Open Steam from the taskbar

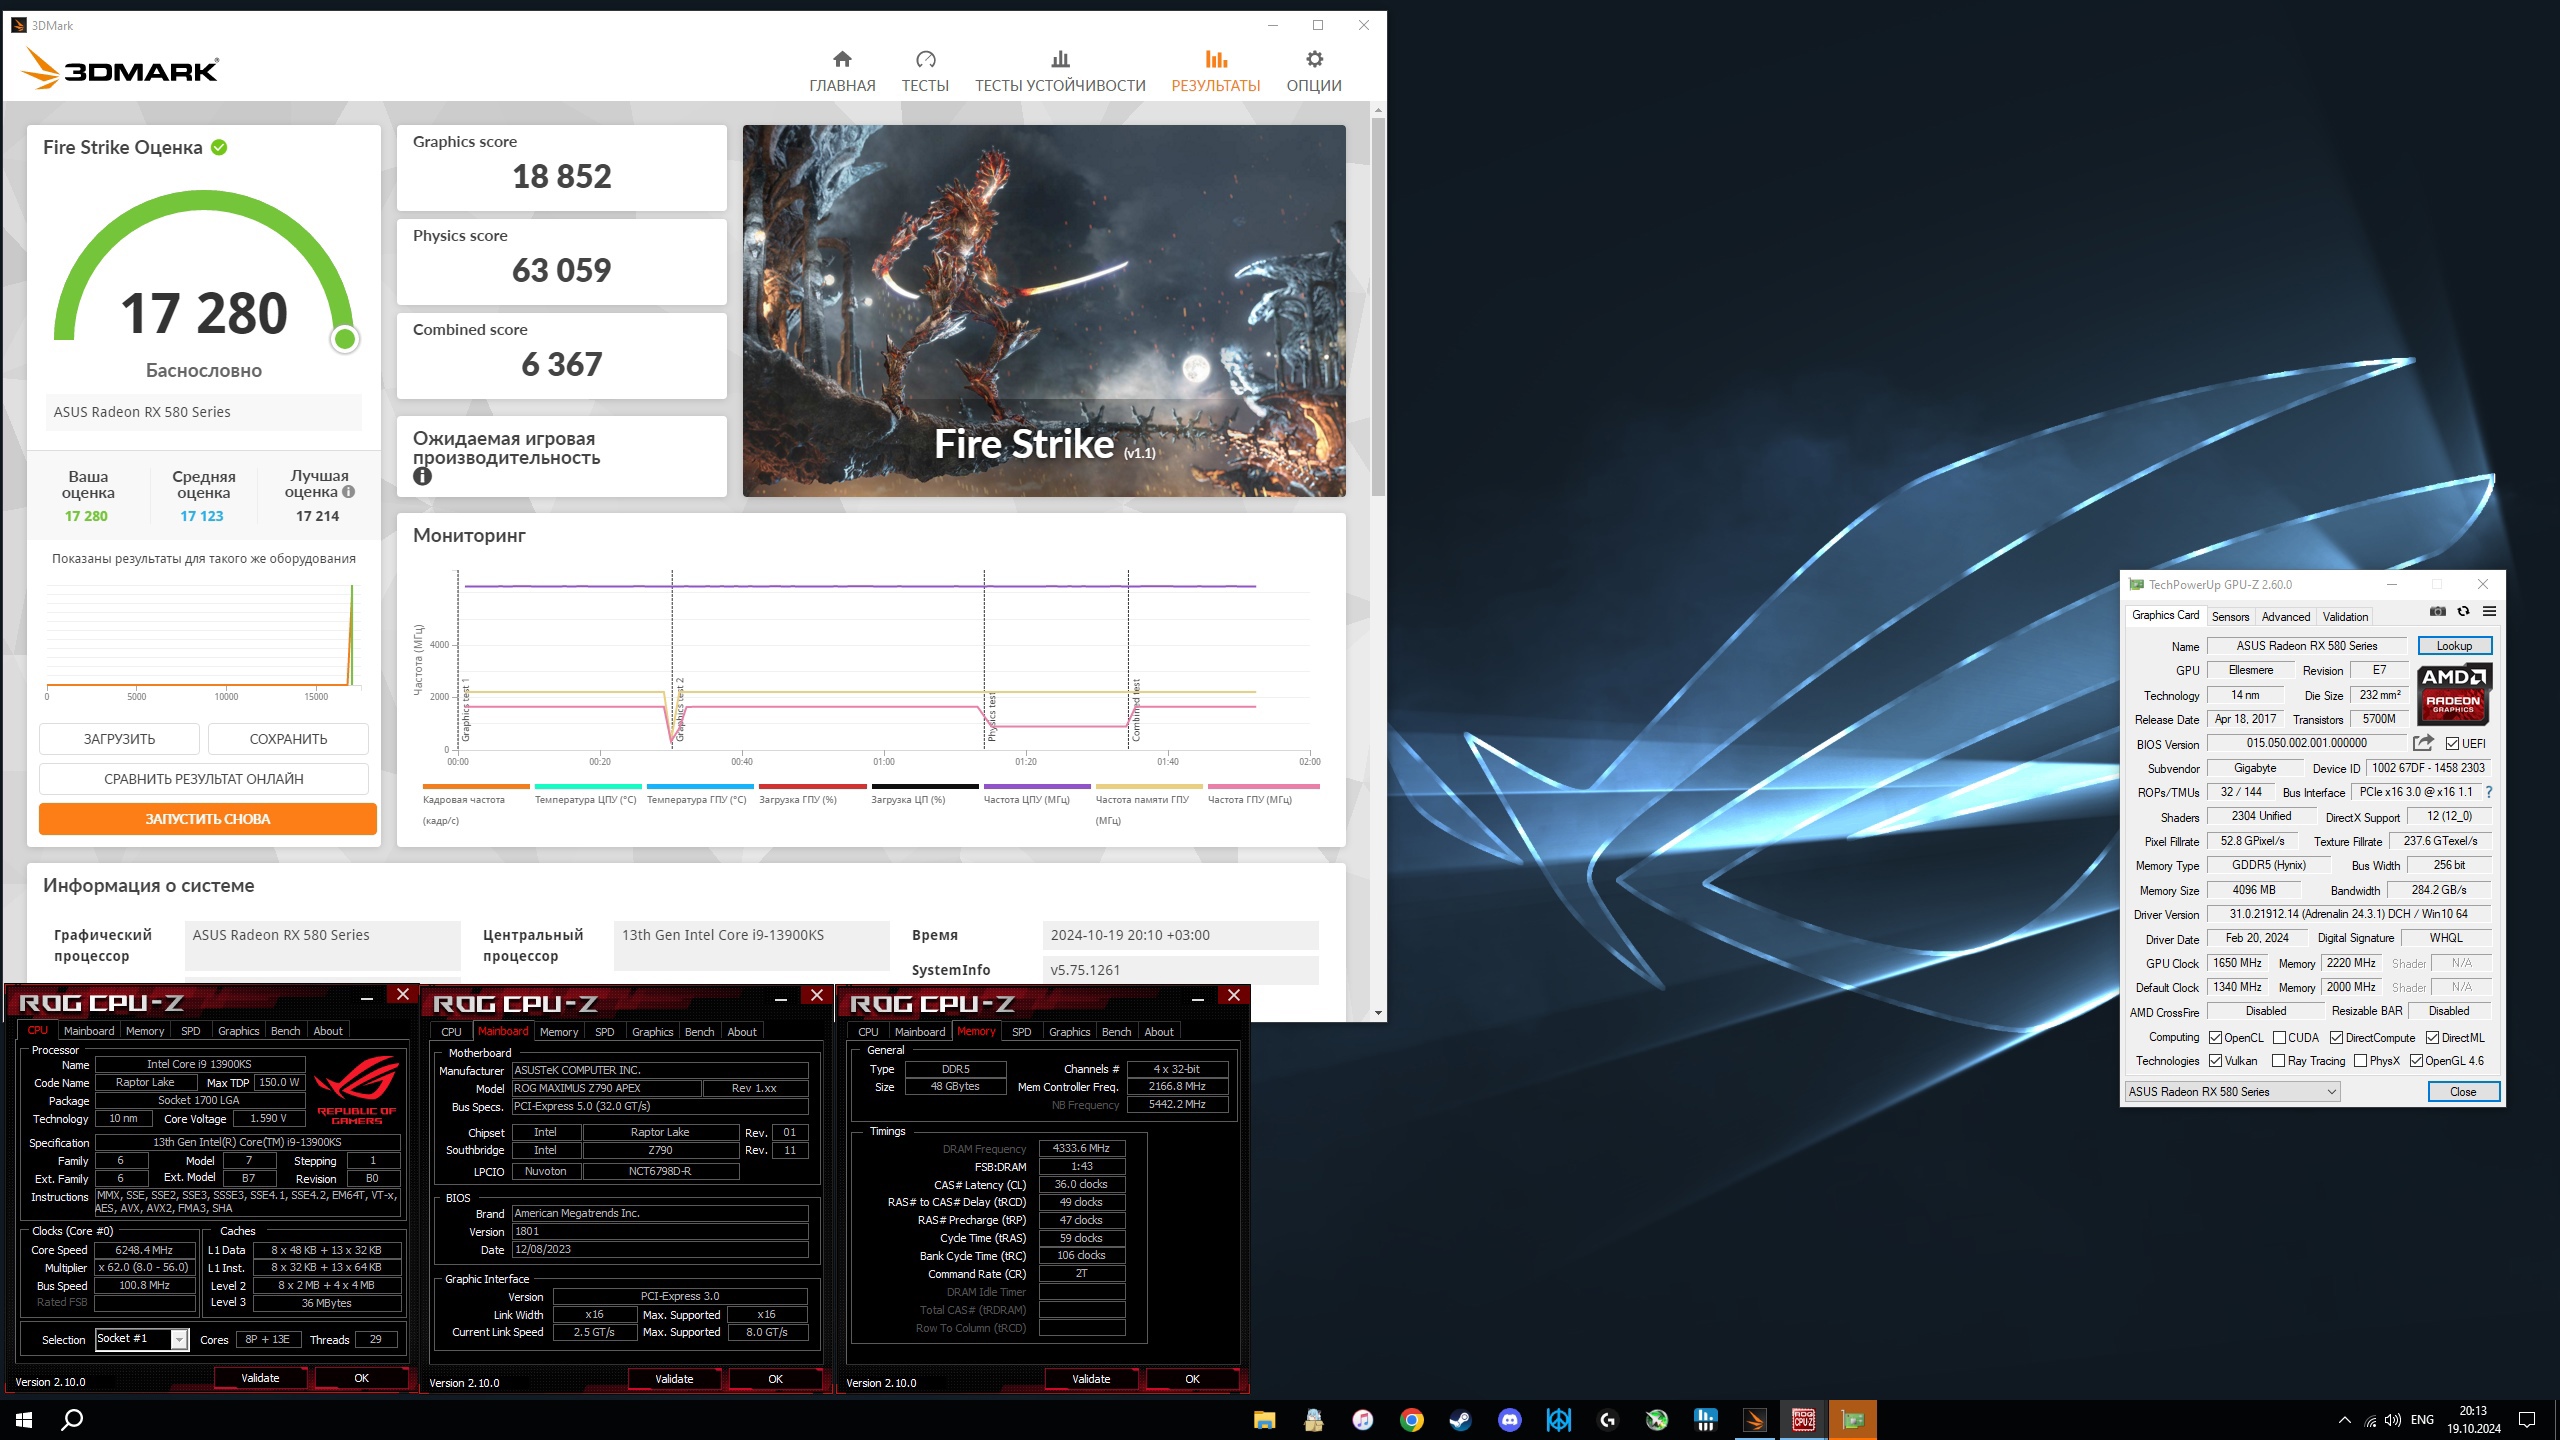point(1460,1420)
